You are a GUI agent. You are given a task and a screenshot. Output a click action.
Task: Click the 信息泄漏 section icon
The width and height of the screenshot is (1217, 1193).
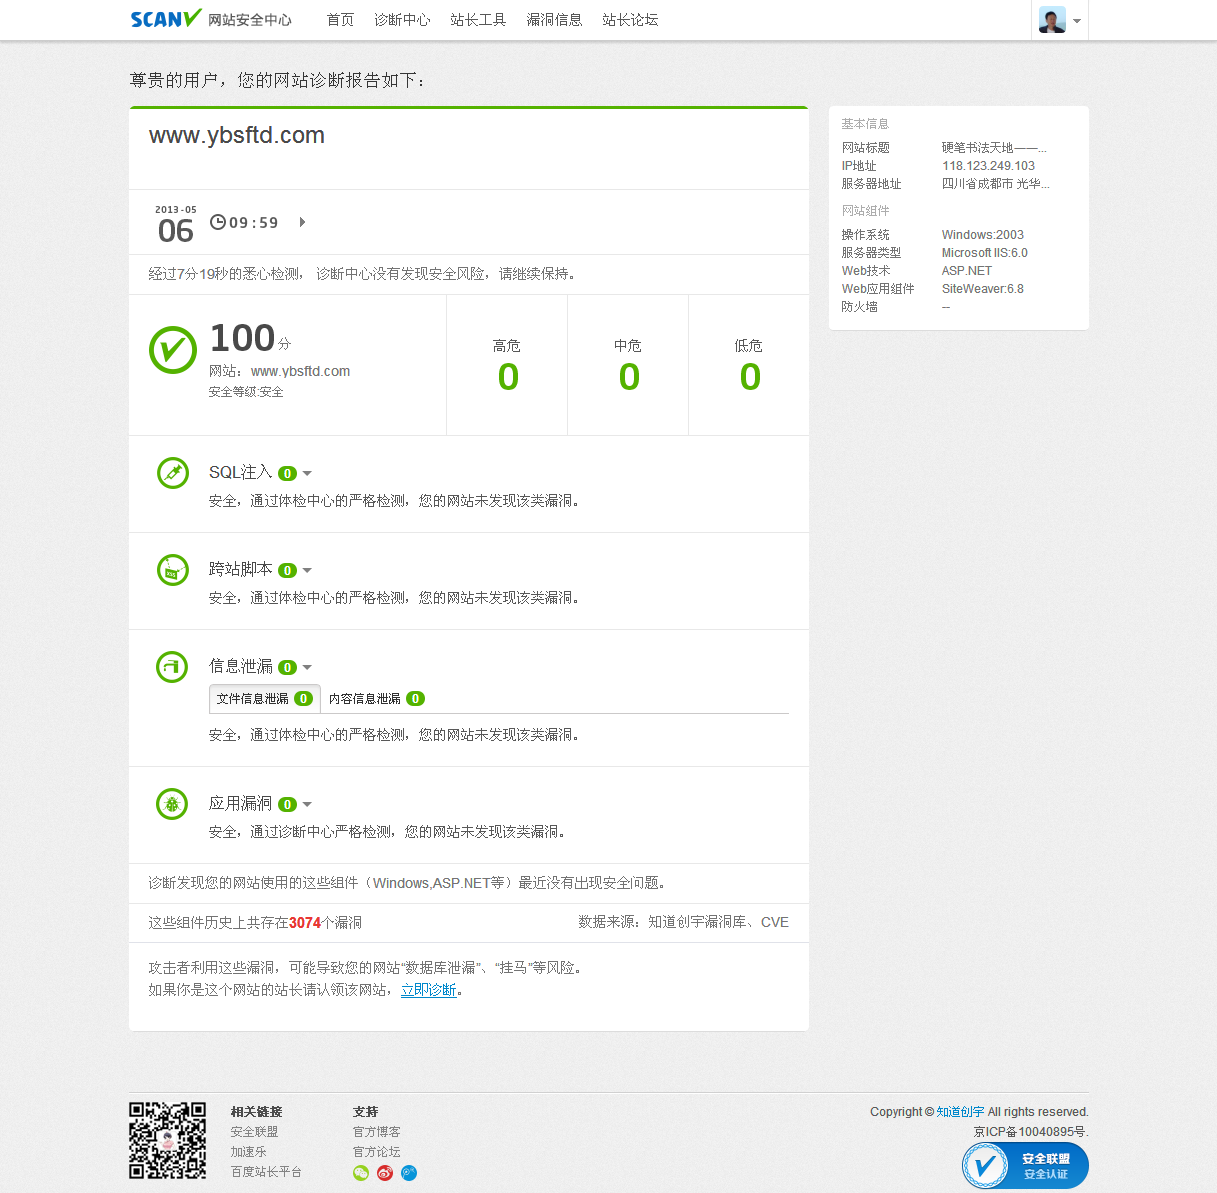pos(173,667)
